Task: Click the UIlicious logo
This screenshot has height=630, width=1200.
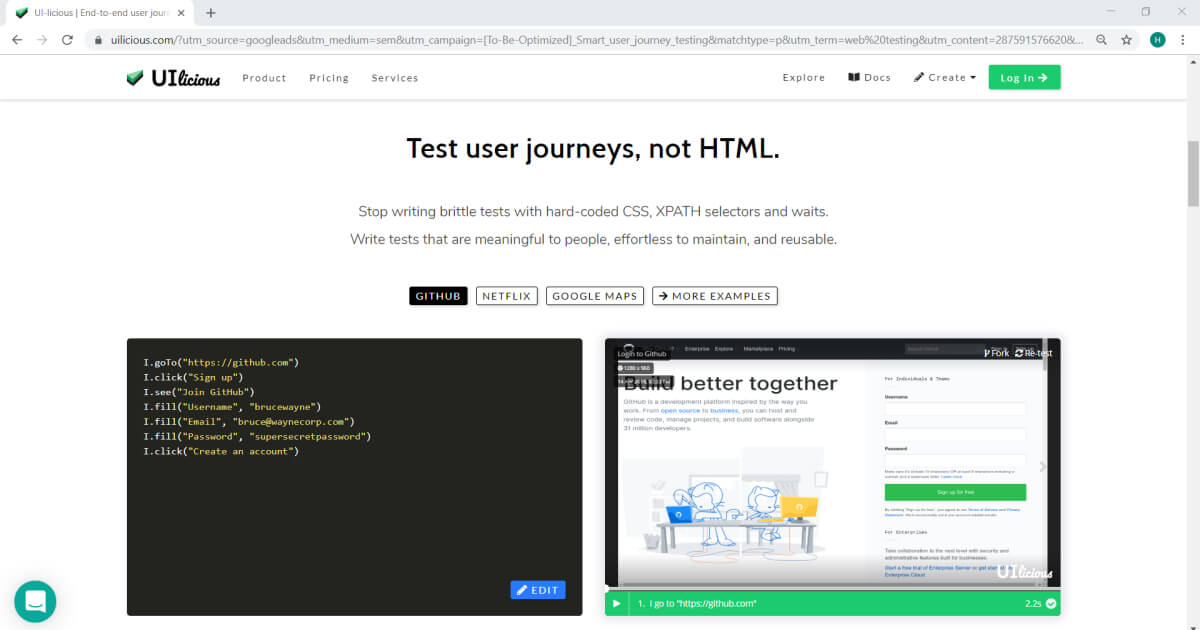Action: click(172, 77)
